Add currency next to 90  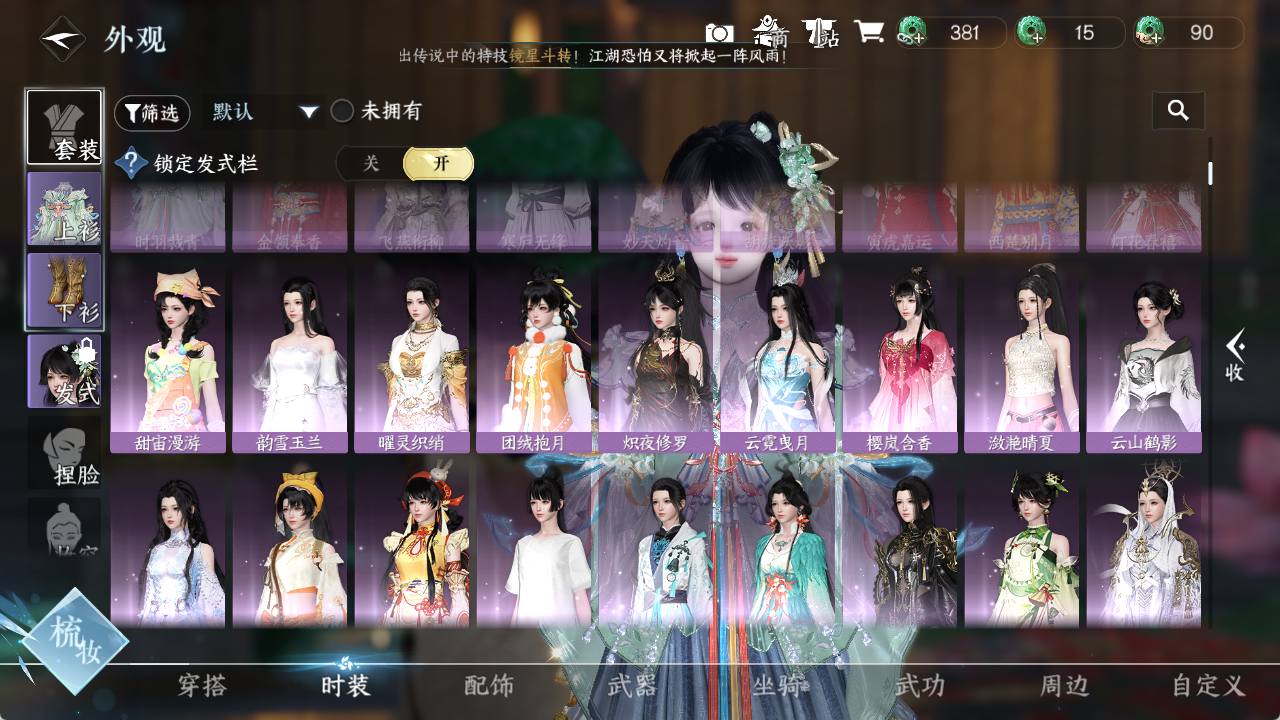[x=1150, y=33]
